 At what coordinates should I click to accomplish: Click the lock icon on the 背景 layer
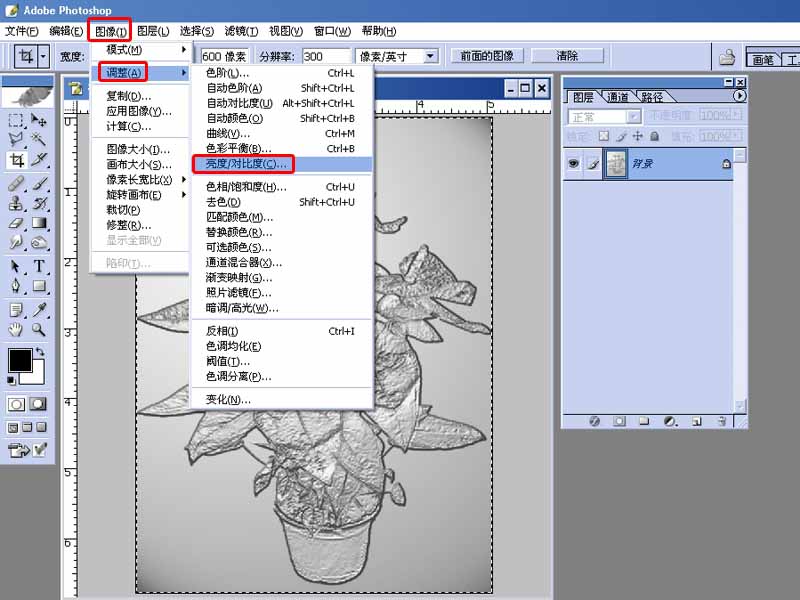(727, 163)
